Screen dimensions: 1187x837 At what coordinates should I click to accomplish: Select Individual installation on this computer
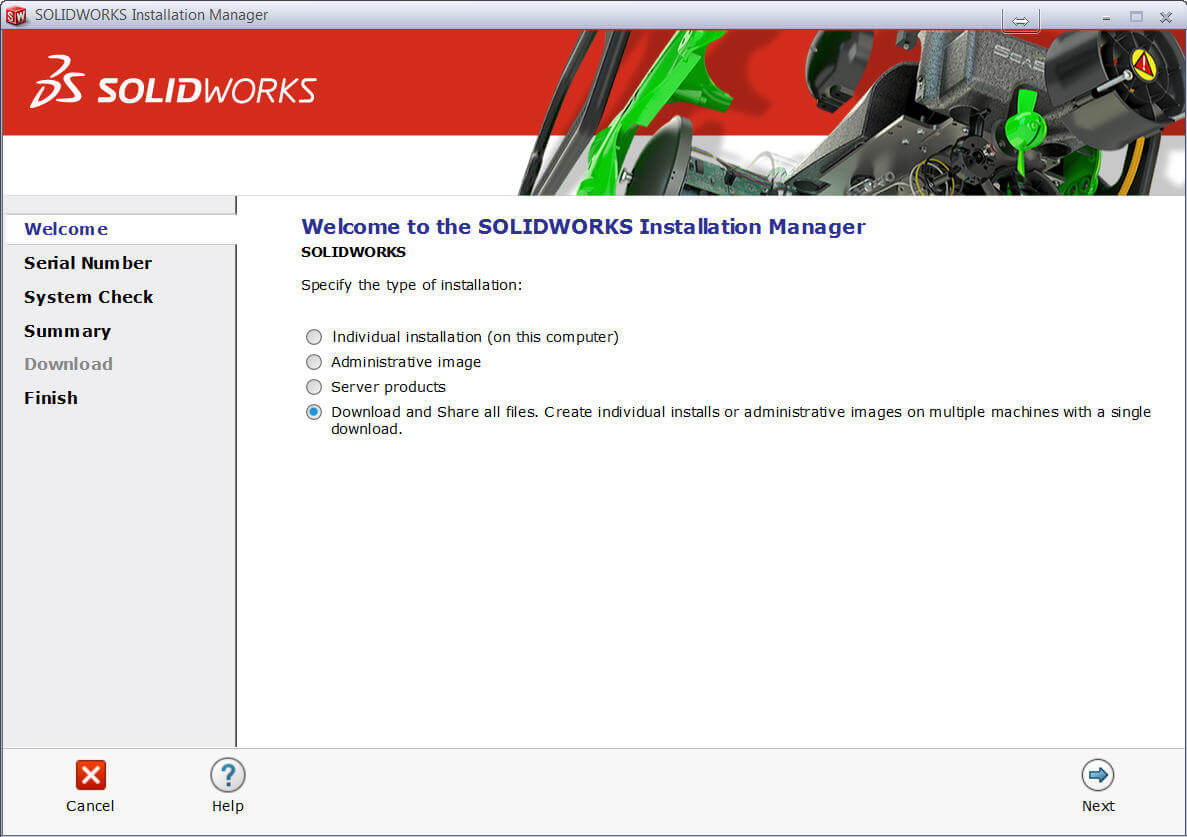314,337
